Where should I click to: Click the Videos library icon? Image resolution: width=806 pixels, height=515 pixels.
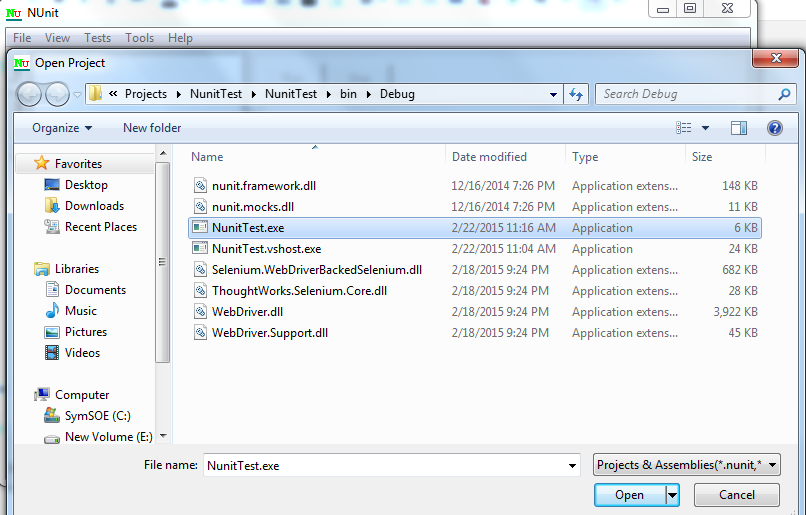(x=52, y=353)
